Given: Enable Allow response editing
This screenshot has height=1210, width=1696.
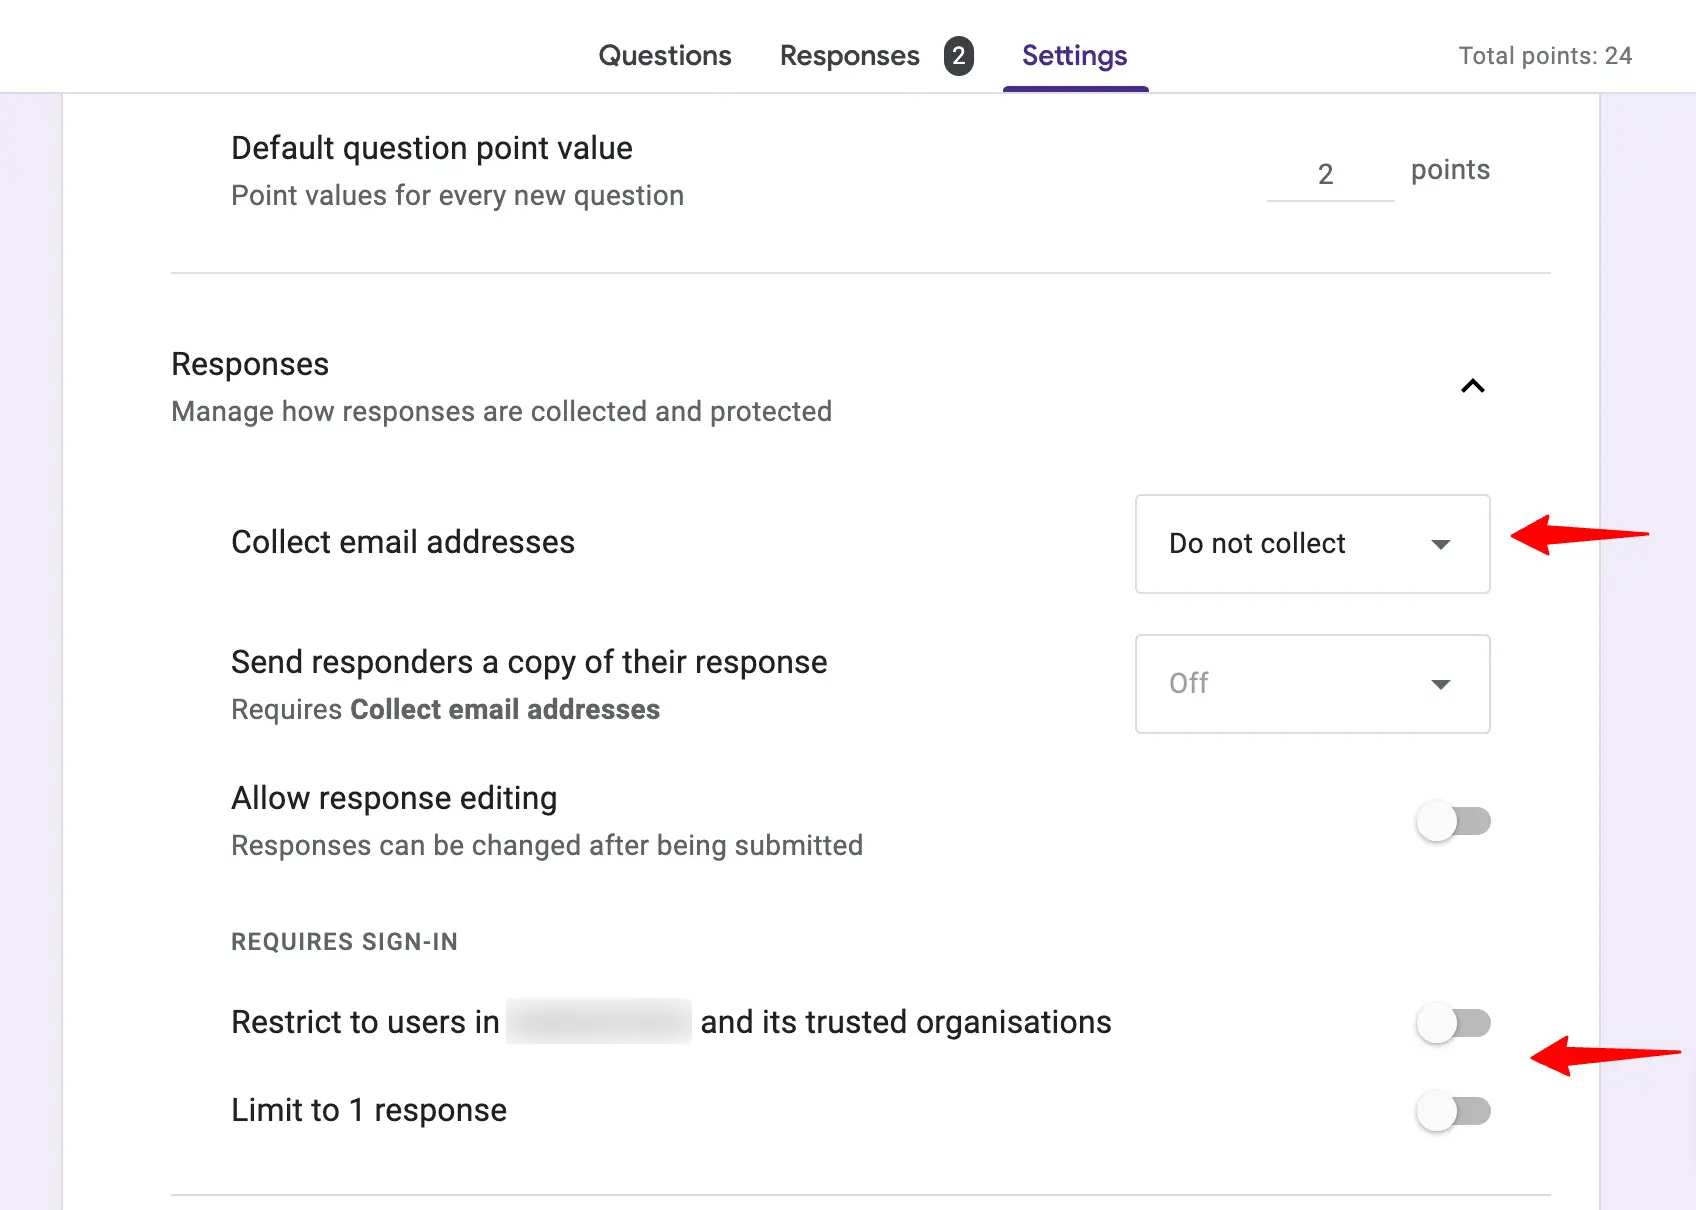Looking at the screenshot, I should click(x=1453, y=820).
